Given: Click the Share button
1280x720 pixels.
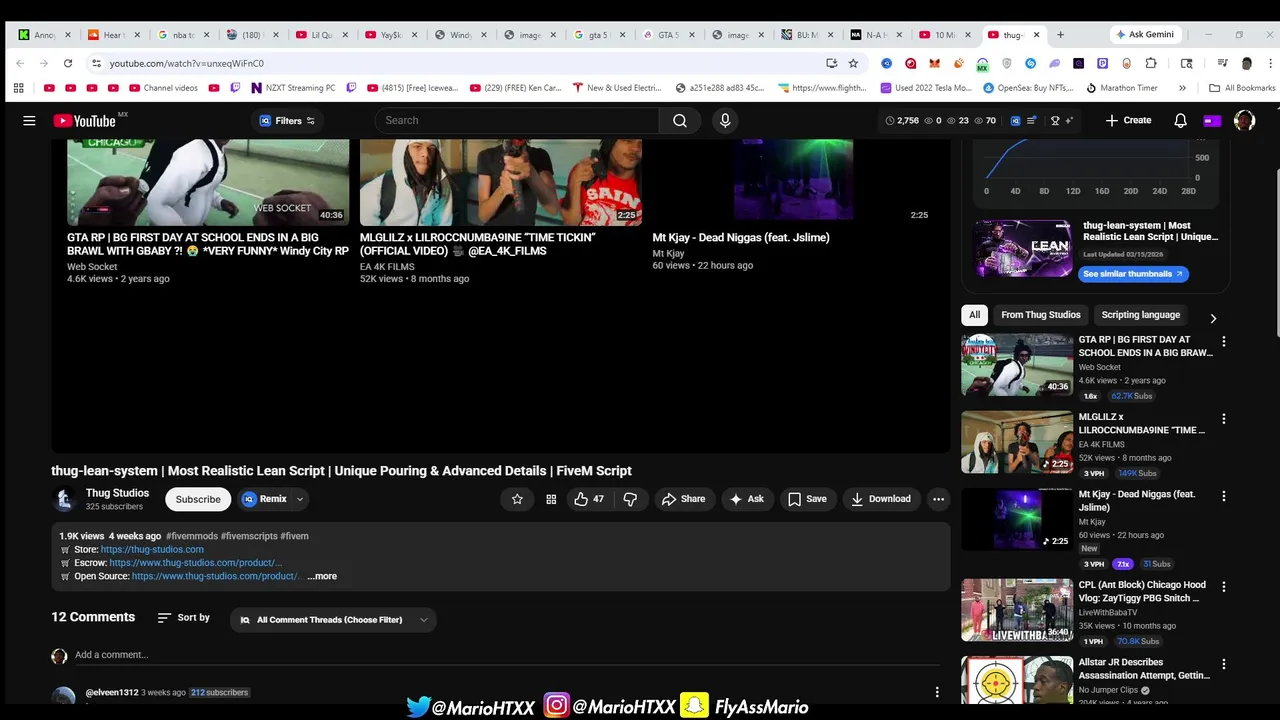Looking at the screenshot, I should coord(683,499).
